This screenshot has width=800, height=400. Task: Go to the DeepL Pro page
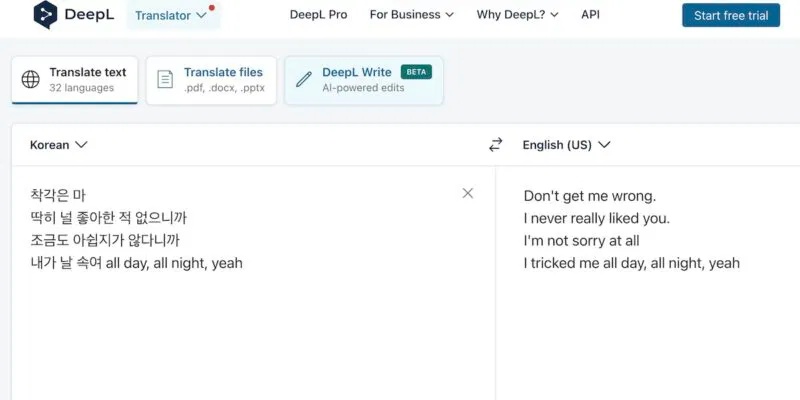click(x=318, y=15)
